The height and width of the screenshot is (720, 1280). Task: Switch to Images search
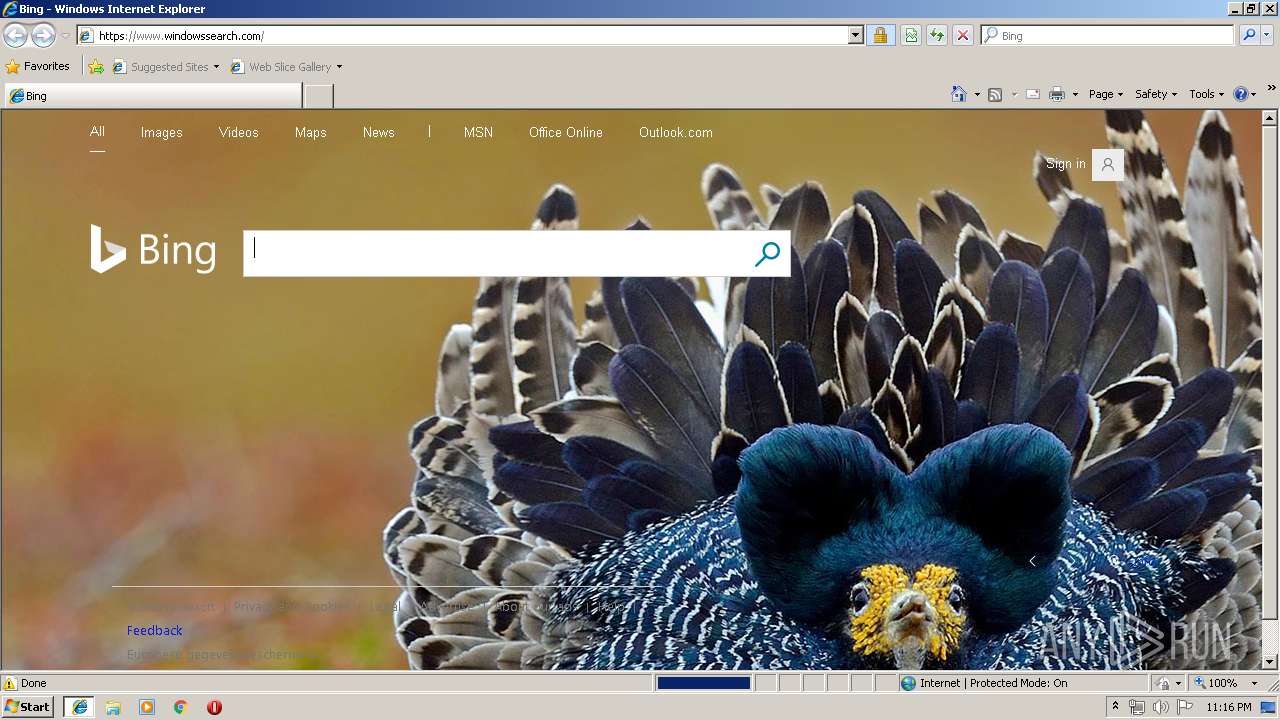161,132
